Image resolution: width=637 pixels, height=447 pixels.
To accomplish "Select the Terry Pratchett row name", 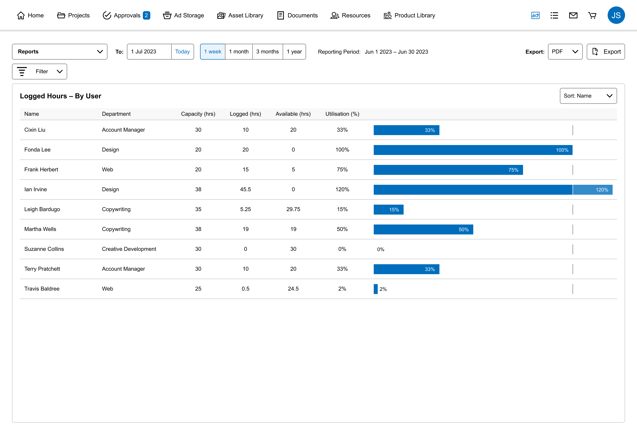I will pos(42,269).
